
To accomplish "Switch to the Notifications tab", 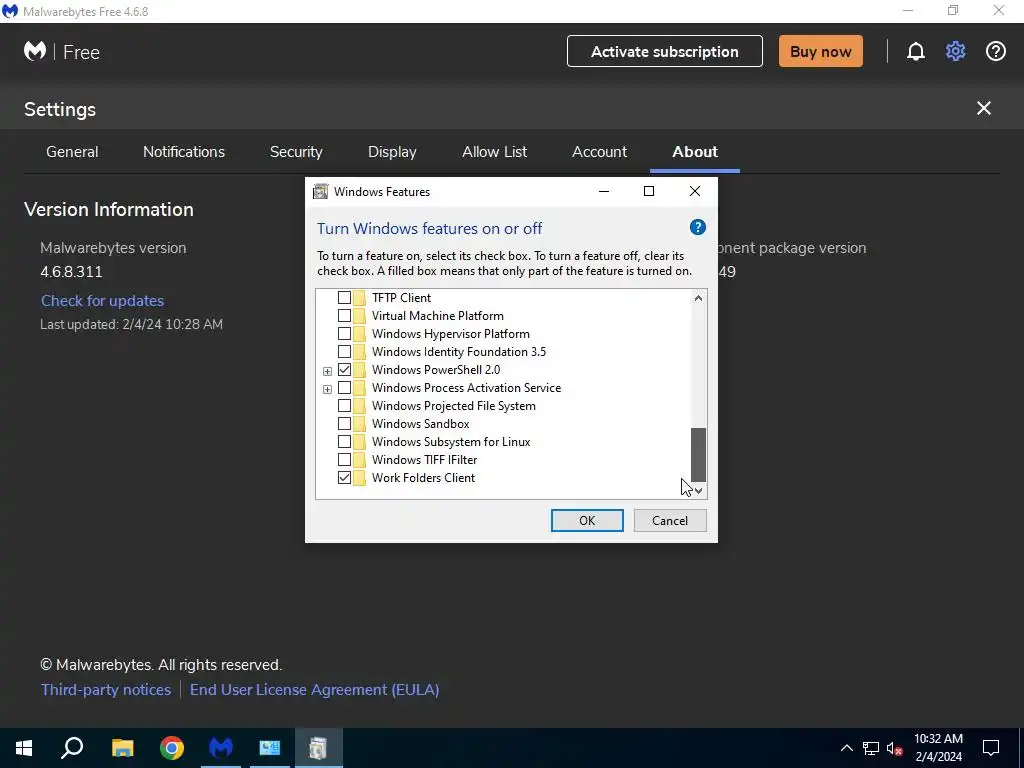I will [x=184, y=152].
